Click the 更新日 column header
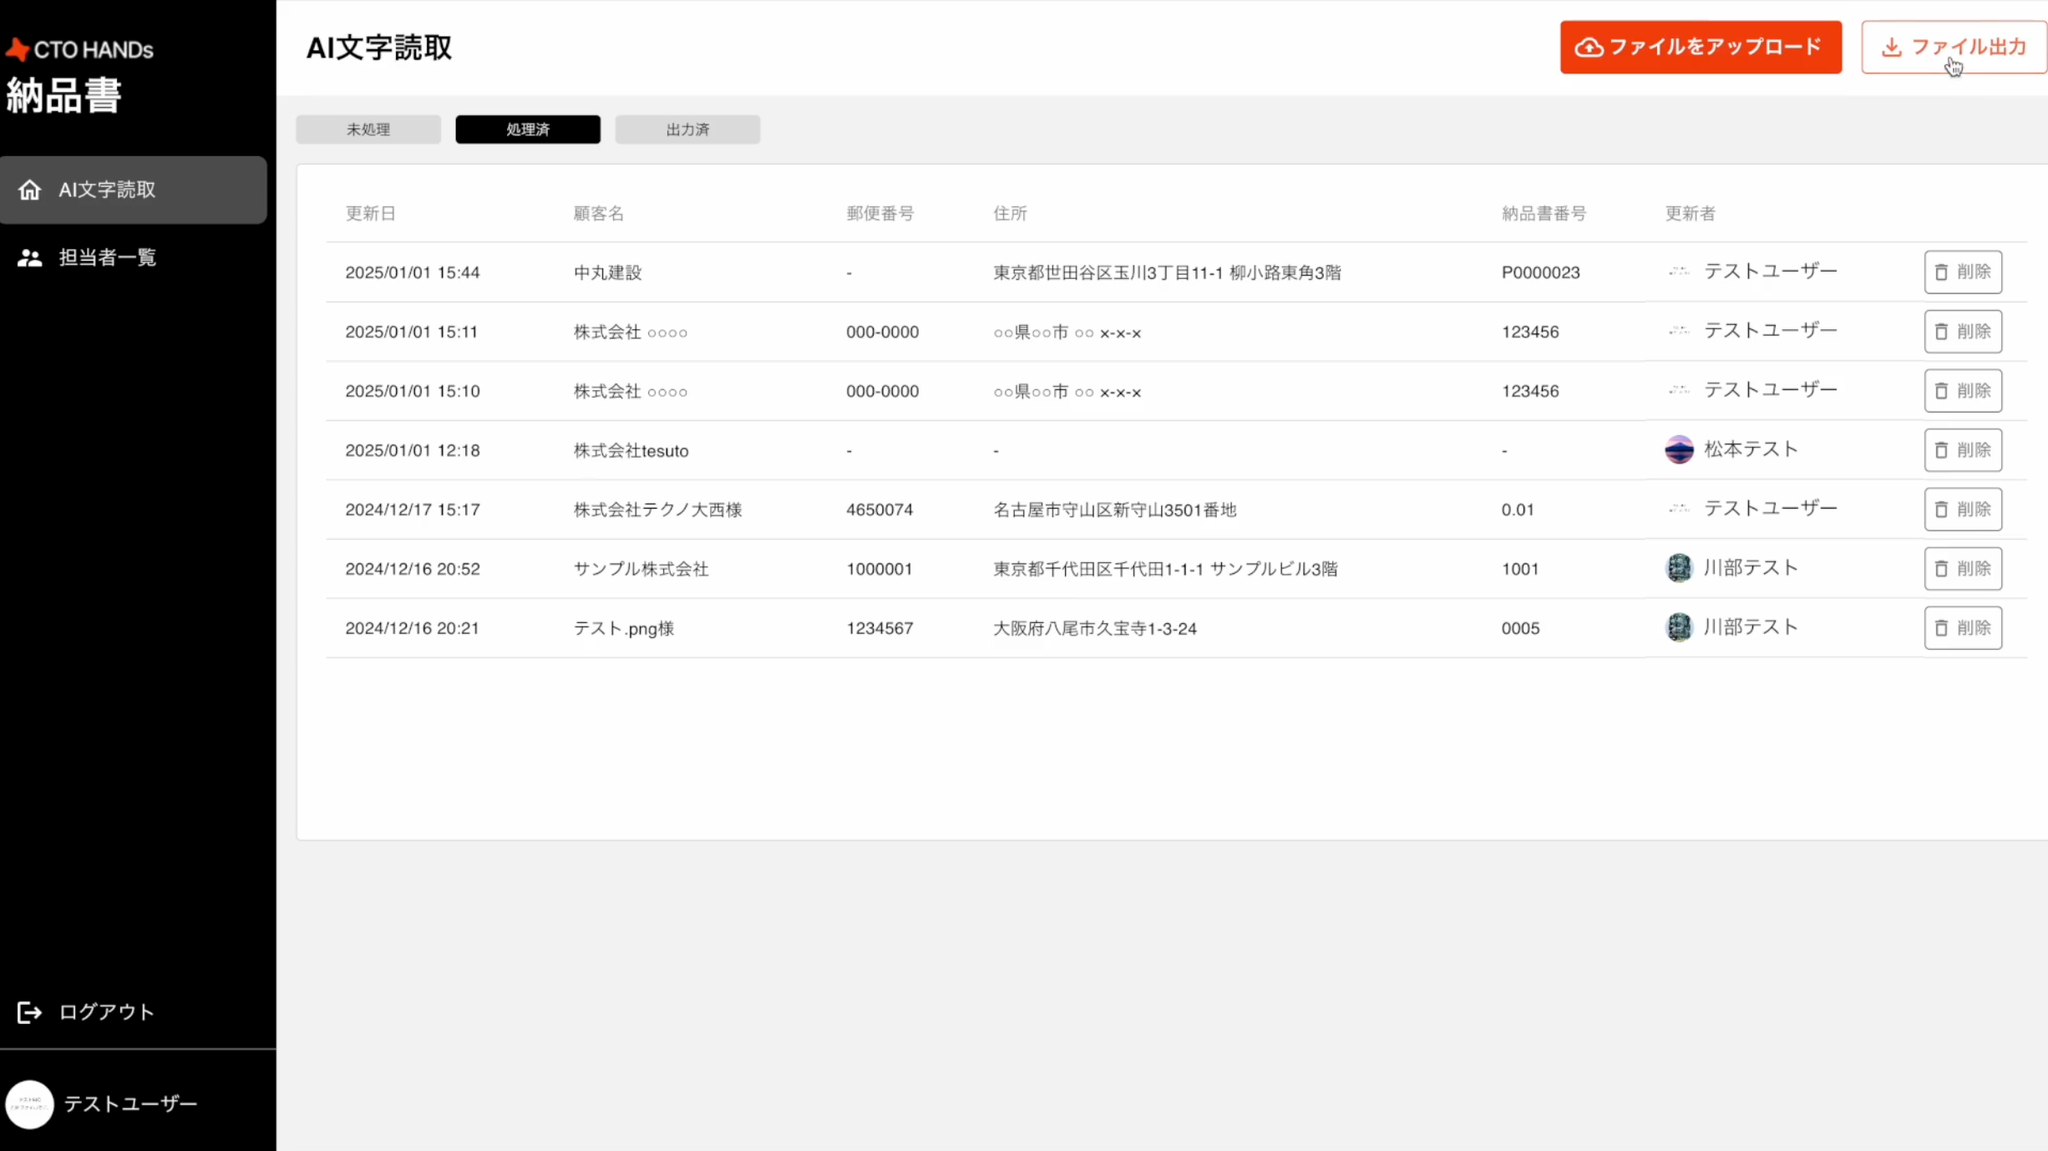The width and height of the screenshot is (2048, 1151). coord(371,213)
